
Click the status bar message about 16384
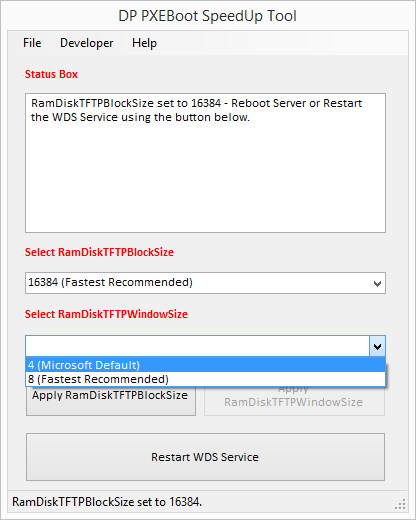107,502
